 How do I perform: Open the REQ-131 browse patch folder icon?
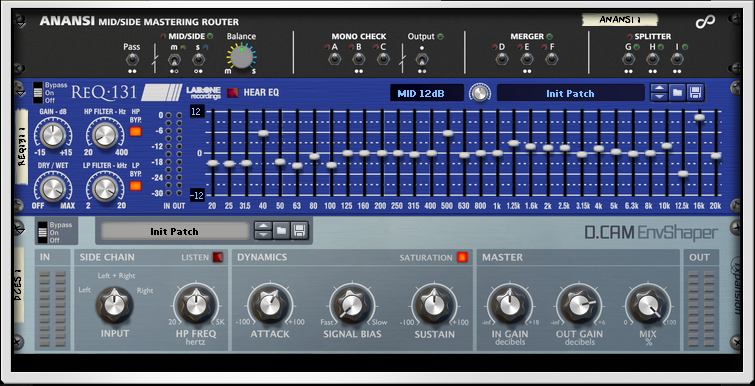[677, 92]
